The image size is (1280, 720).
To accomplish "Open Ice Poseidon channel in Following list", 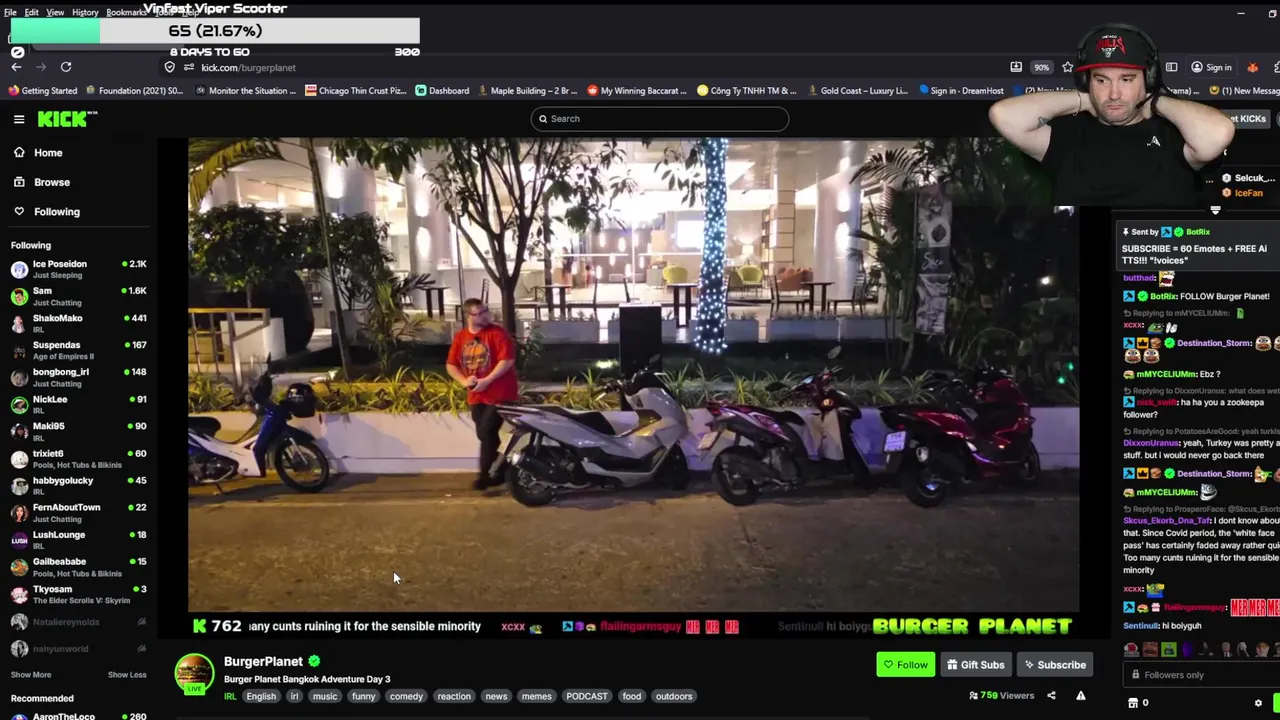I will click(78, 269).
